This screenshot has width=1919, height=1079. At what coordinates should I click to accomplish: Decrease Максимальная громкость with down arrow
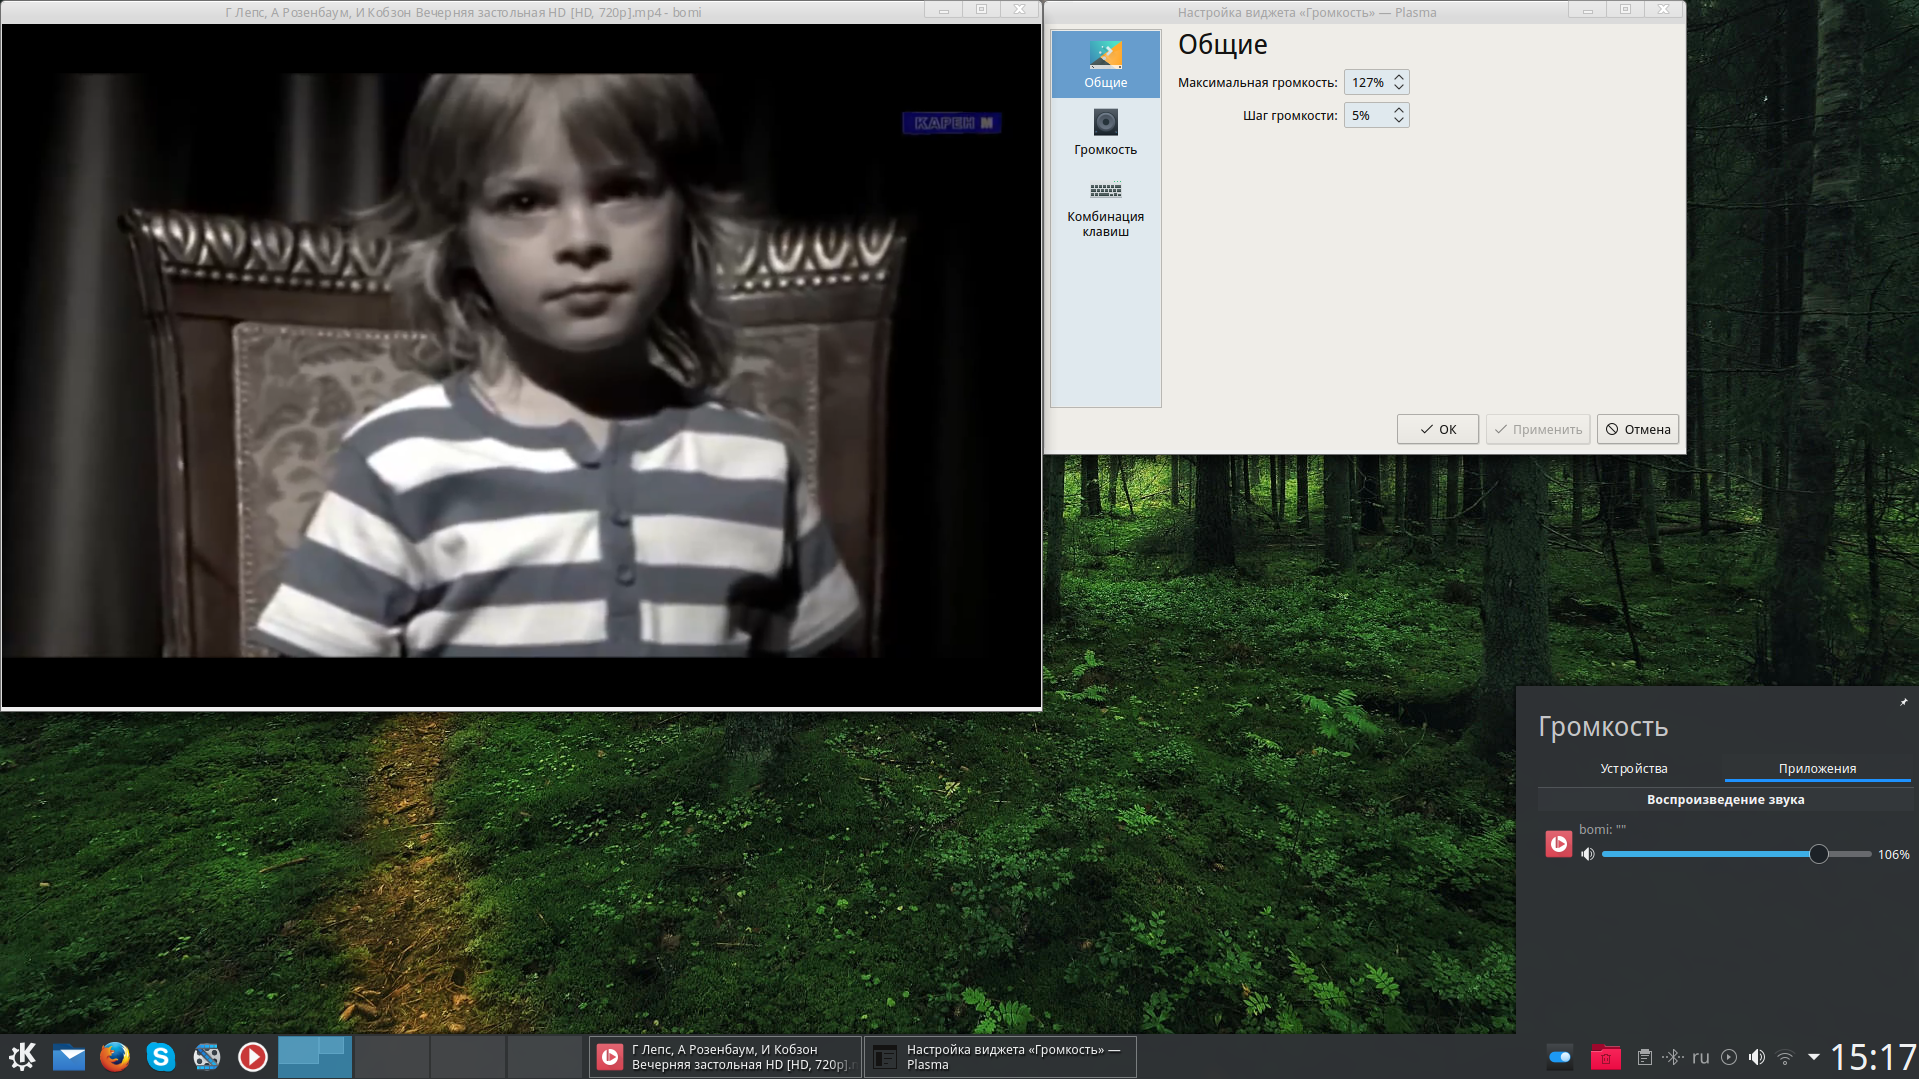click(1399, 88)
